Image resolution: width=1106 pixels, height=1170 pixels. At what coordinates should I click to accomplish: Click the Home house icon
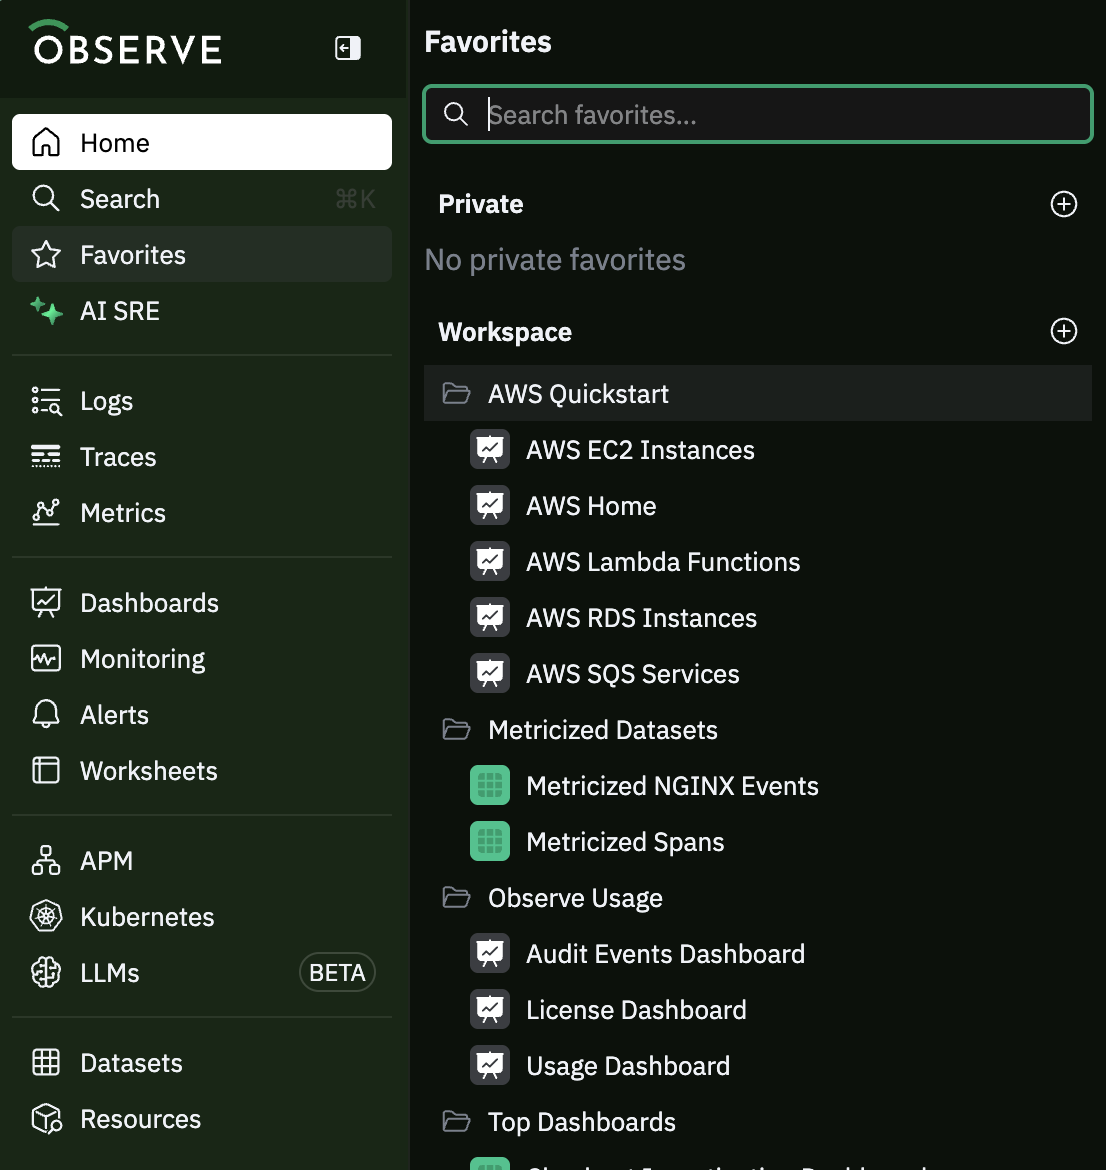pyautogui.click(x=46, y=142)
